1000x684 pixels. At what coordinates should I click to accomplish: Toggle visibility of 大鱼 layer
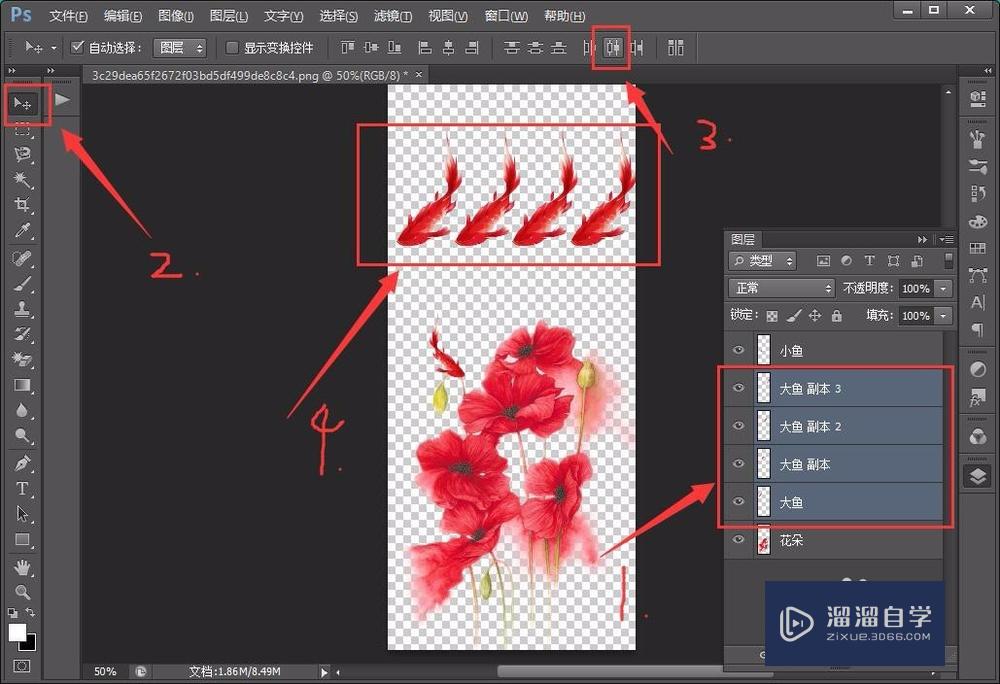point(739,501)
